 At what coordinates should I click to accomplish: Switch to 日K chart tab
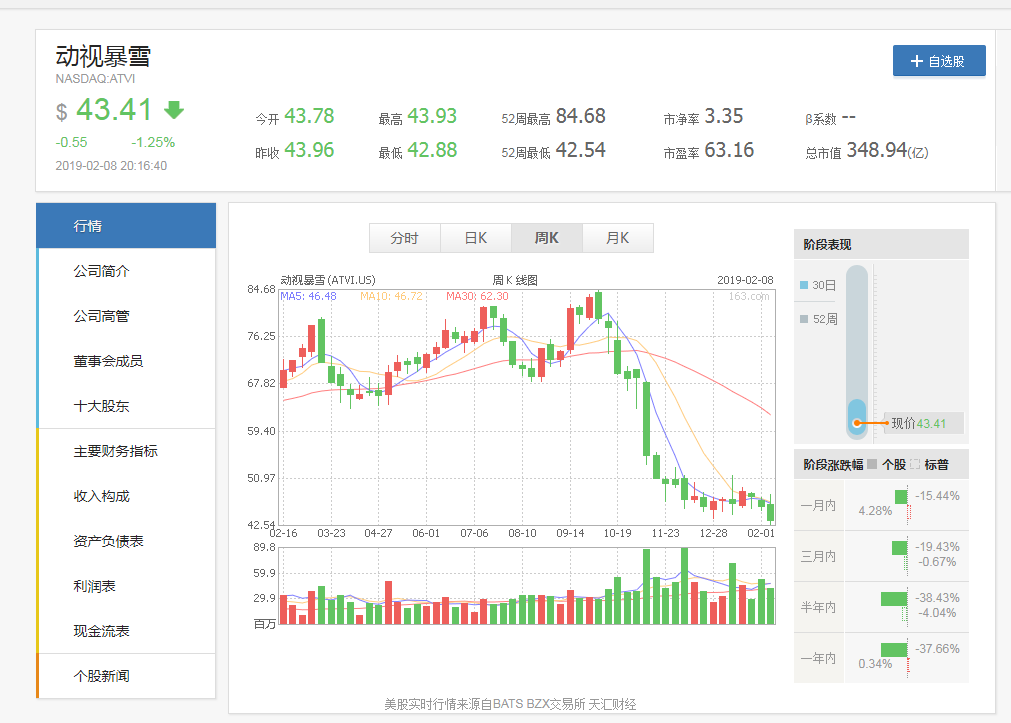pos(476,238)
